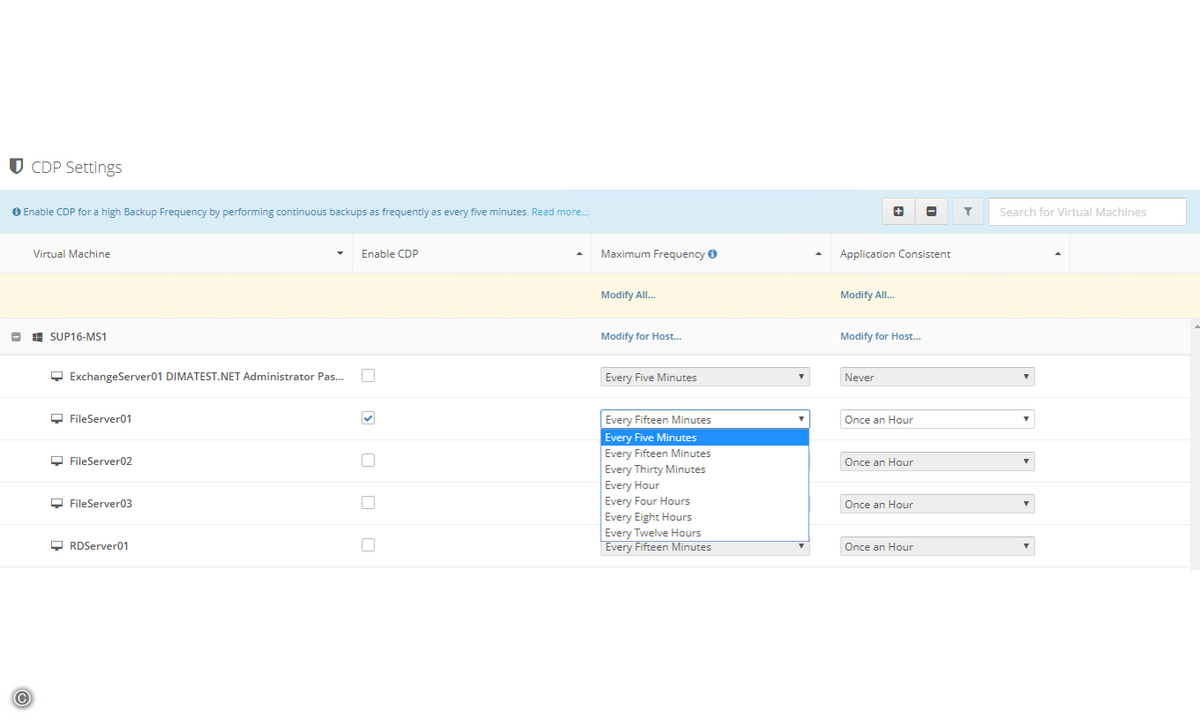Select Every Four Hours option

pyautogui.click(x=705, y=501)
